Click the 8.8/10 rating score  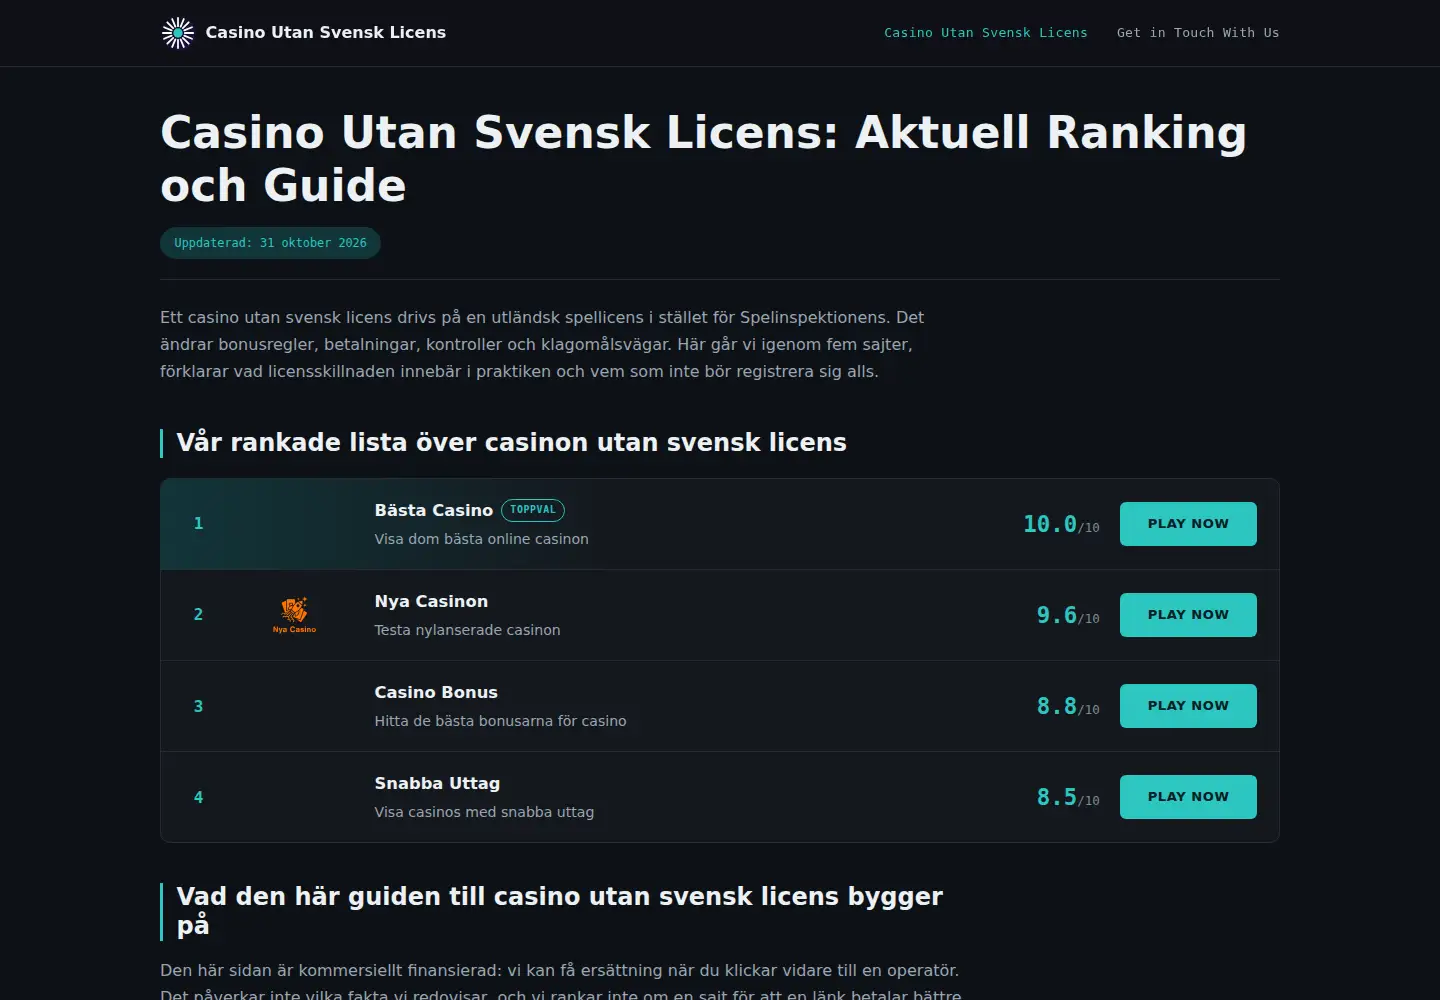point(1068,706)
